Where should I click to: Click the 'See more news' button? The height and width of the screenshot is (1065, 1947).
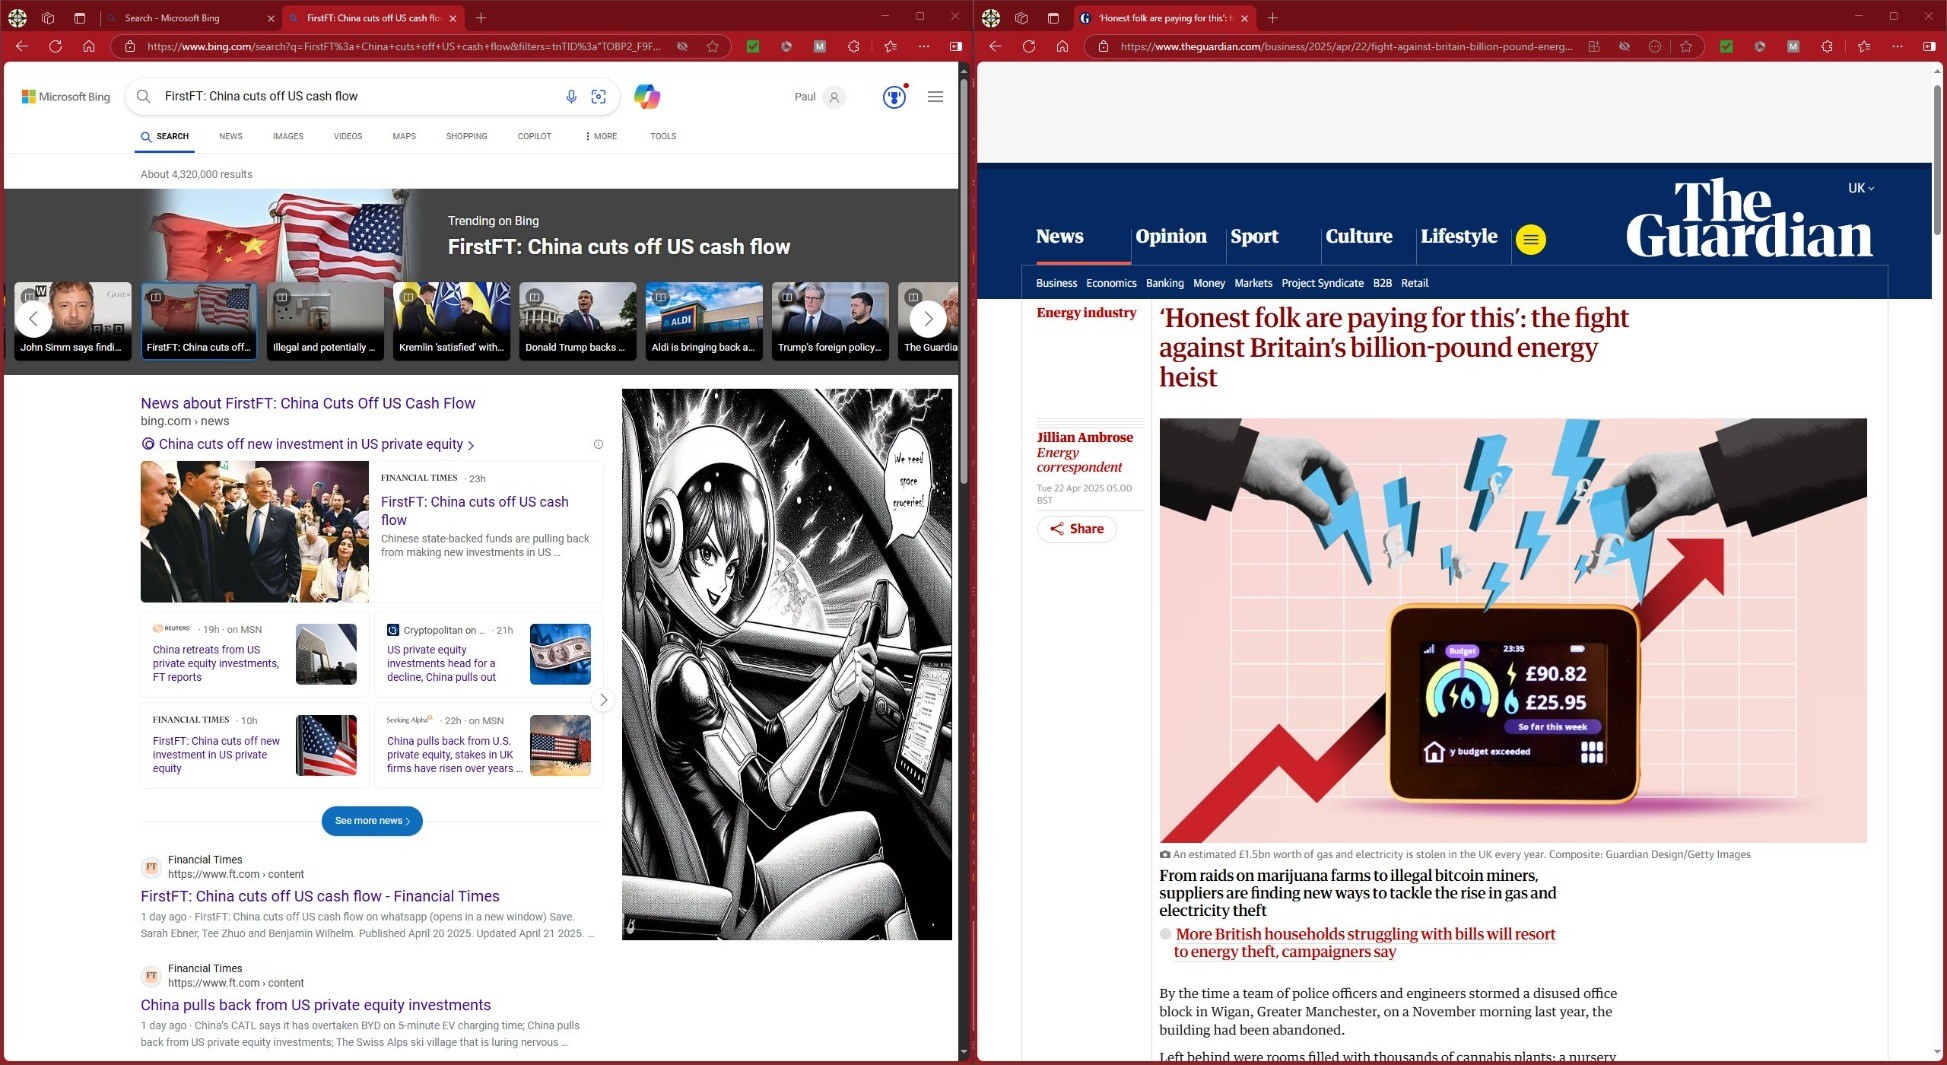(372, 821)
